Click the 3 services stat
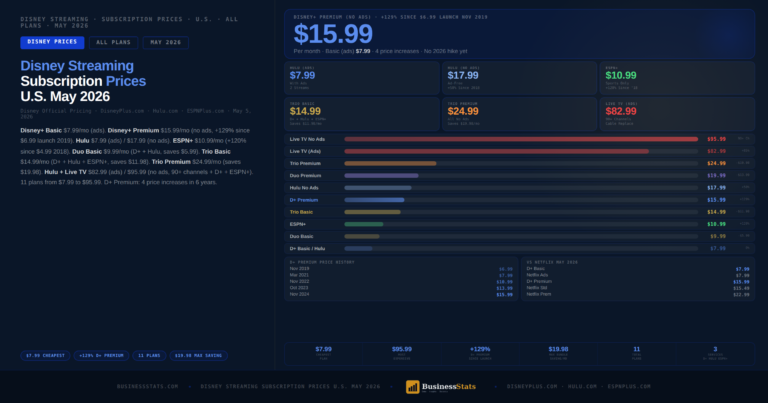Viewport: 768px width, 403px height. (715, 353)
